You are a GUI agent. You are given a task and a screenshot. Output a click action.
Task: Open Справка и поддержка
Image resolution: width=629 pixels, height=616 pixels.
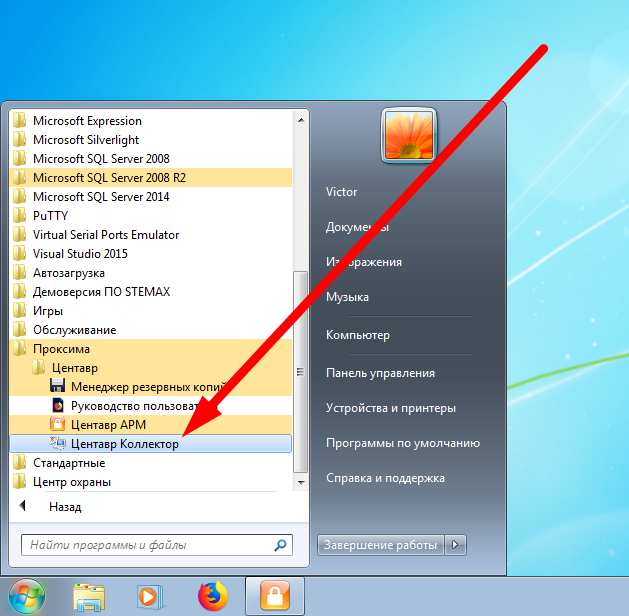click(x=385, y=478)
